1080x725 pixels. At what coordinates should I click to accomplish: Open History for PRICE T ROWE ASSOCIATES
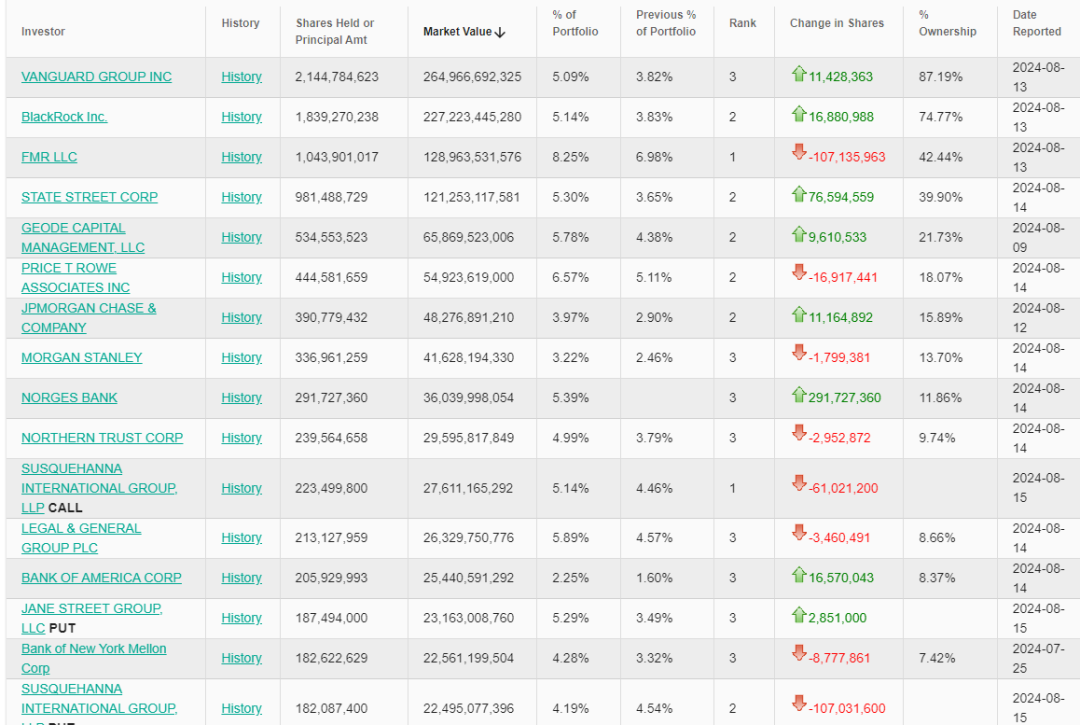241,277
